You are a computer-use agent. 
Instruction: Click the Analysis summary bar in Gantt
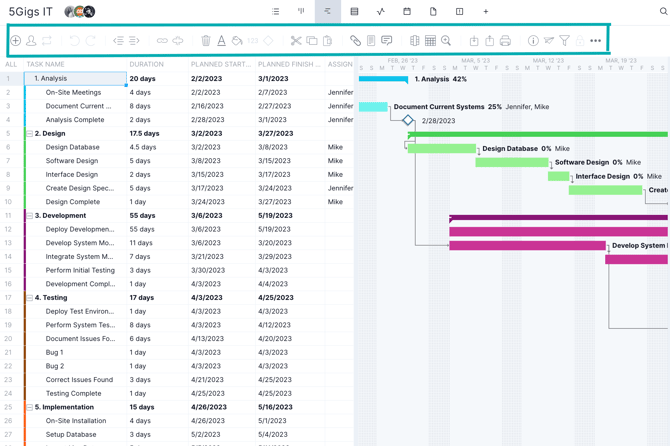[383, 79]
